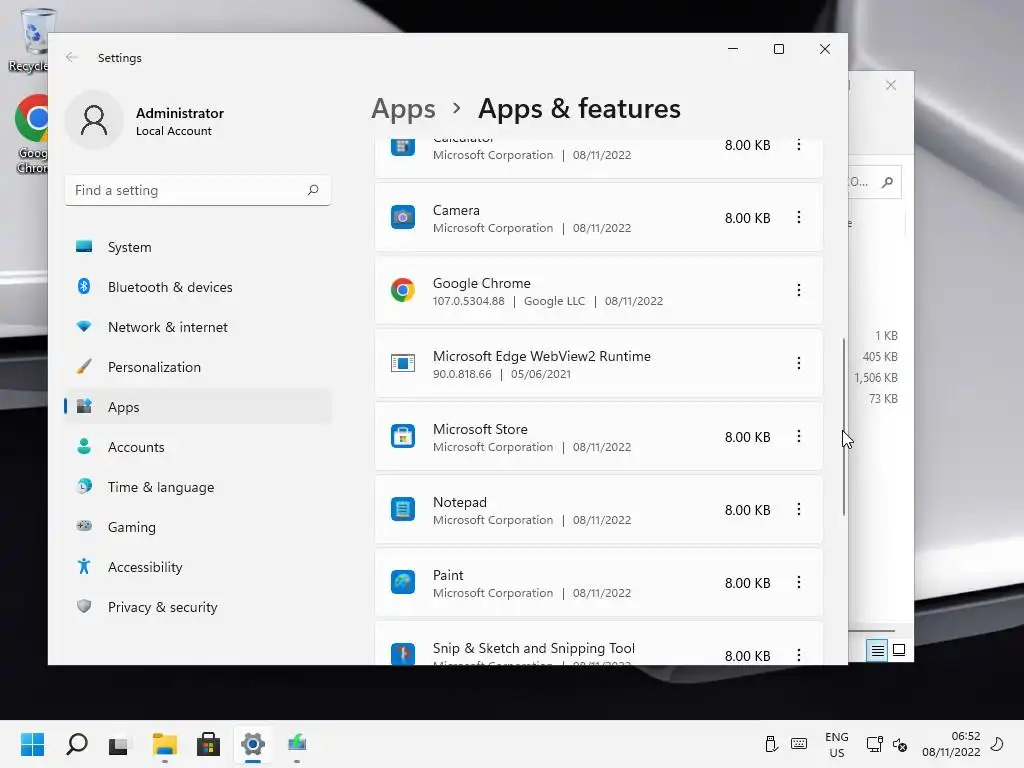Screen dimensions: 1024x768
Task: Click the muted volume tray icon
Action: pyautogui.click(x=900, y=744)
